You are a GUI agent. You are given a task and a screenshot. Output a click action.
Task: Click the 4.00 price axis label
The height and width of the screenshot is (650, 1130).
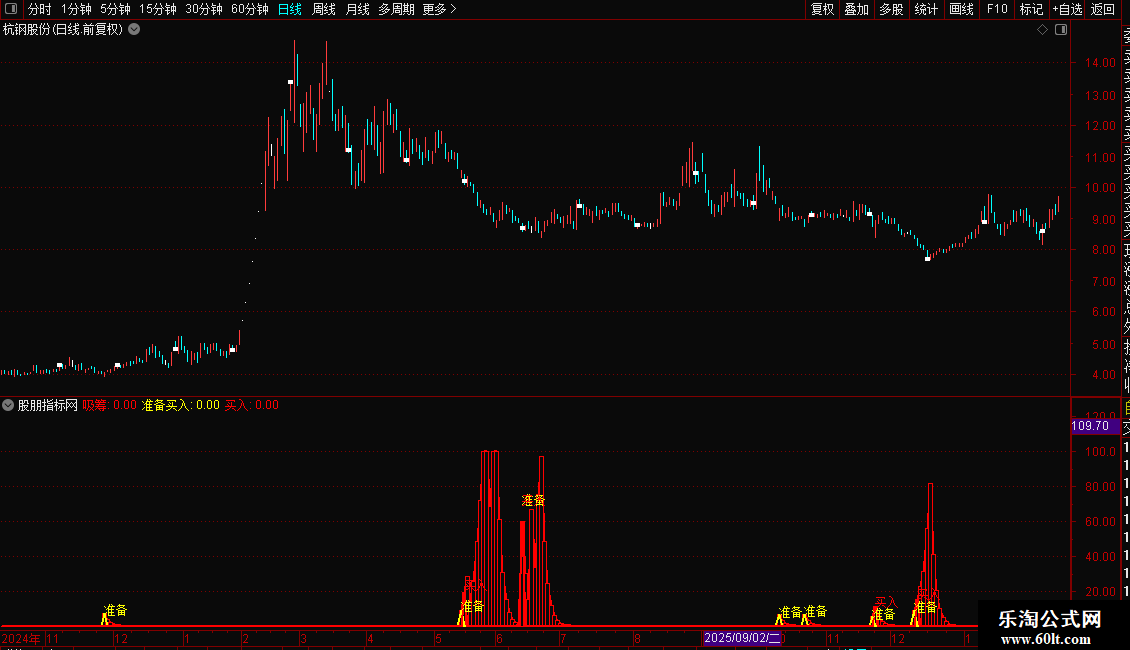coord(1104,375)
